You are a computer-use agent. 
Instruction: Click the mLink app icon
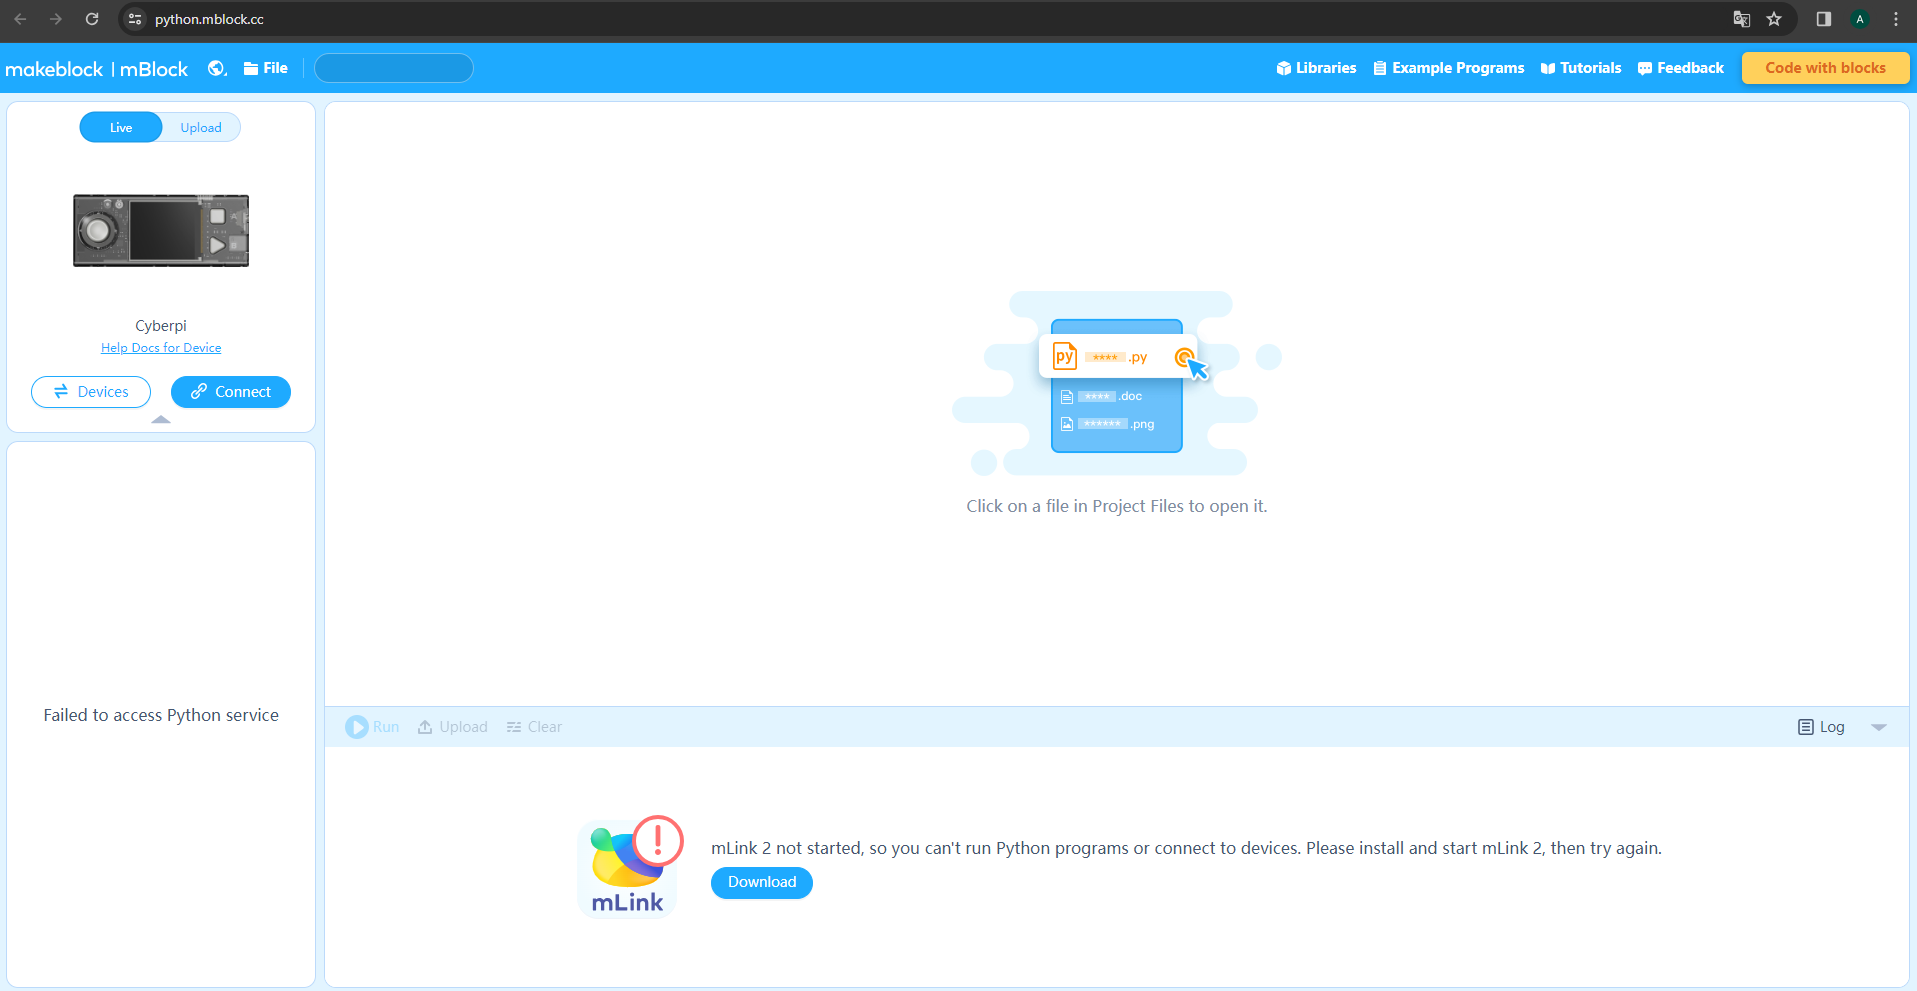[628, 868]
